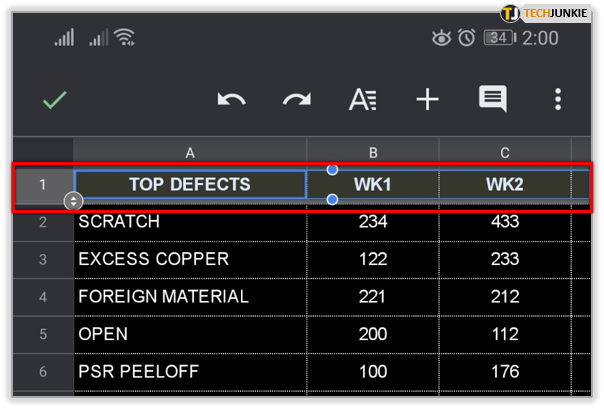Select column C header
The height and width of the screenshot is (409, 604).
[x=505, y=152]
